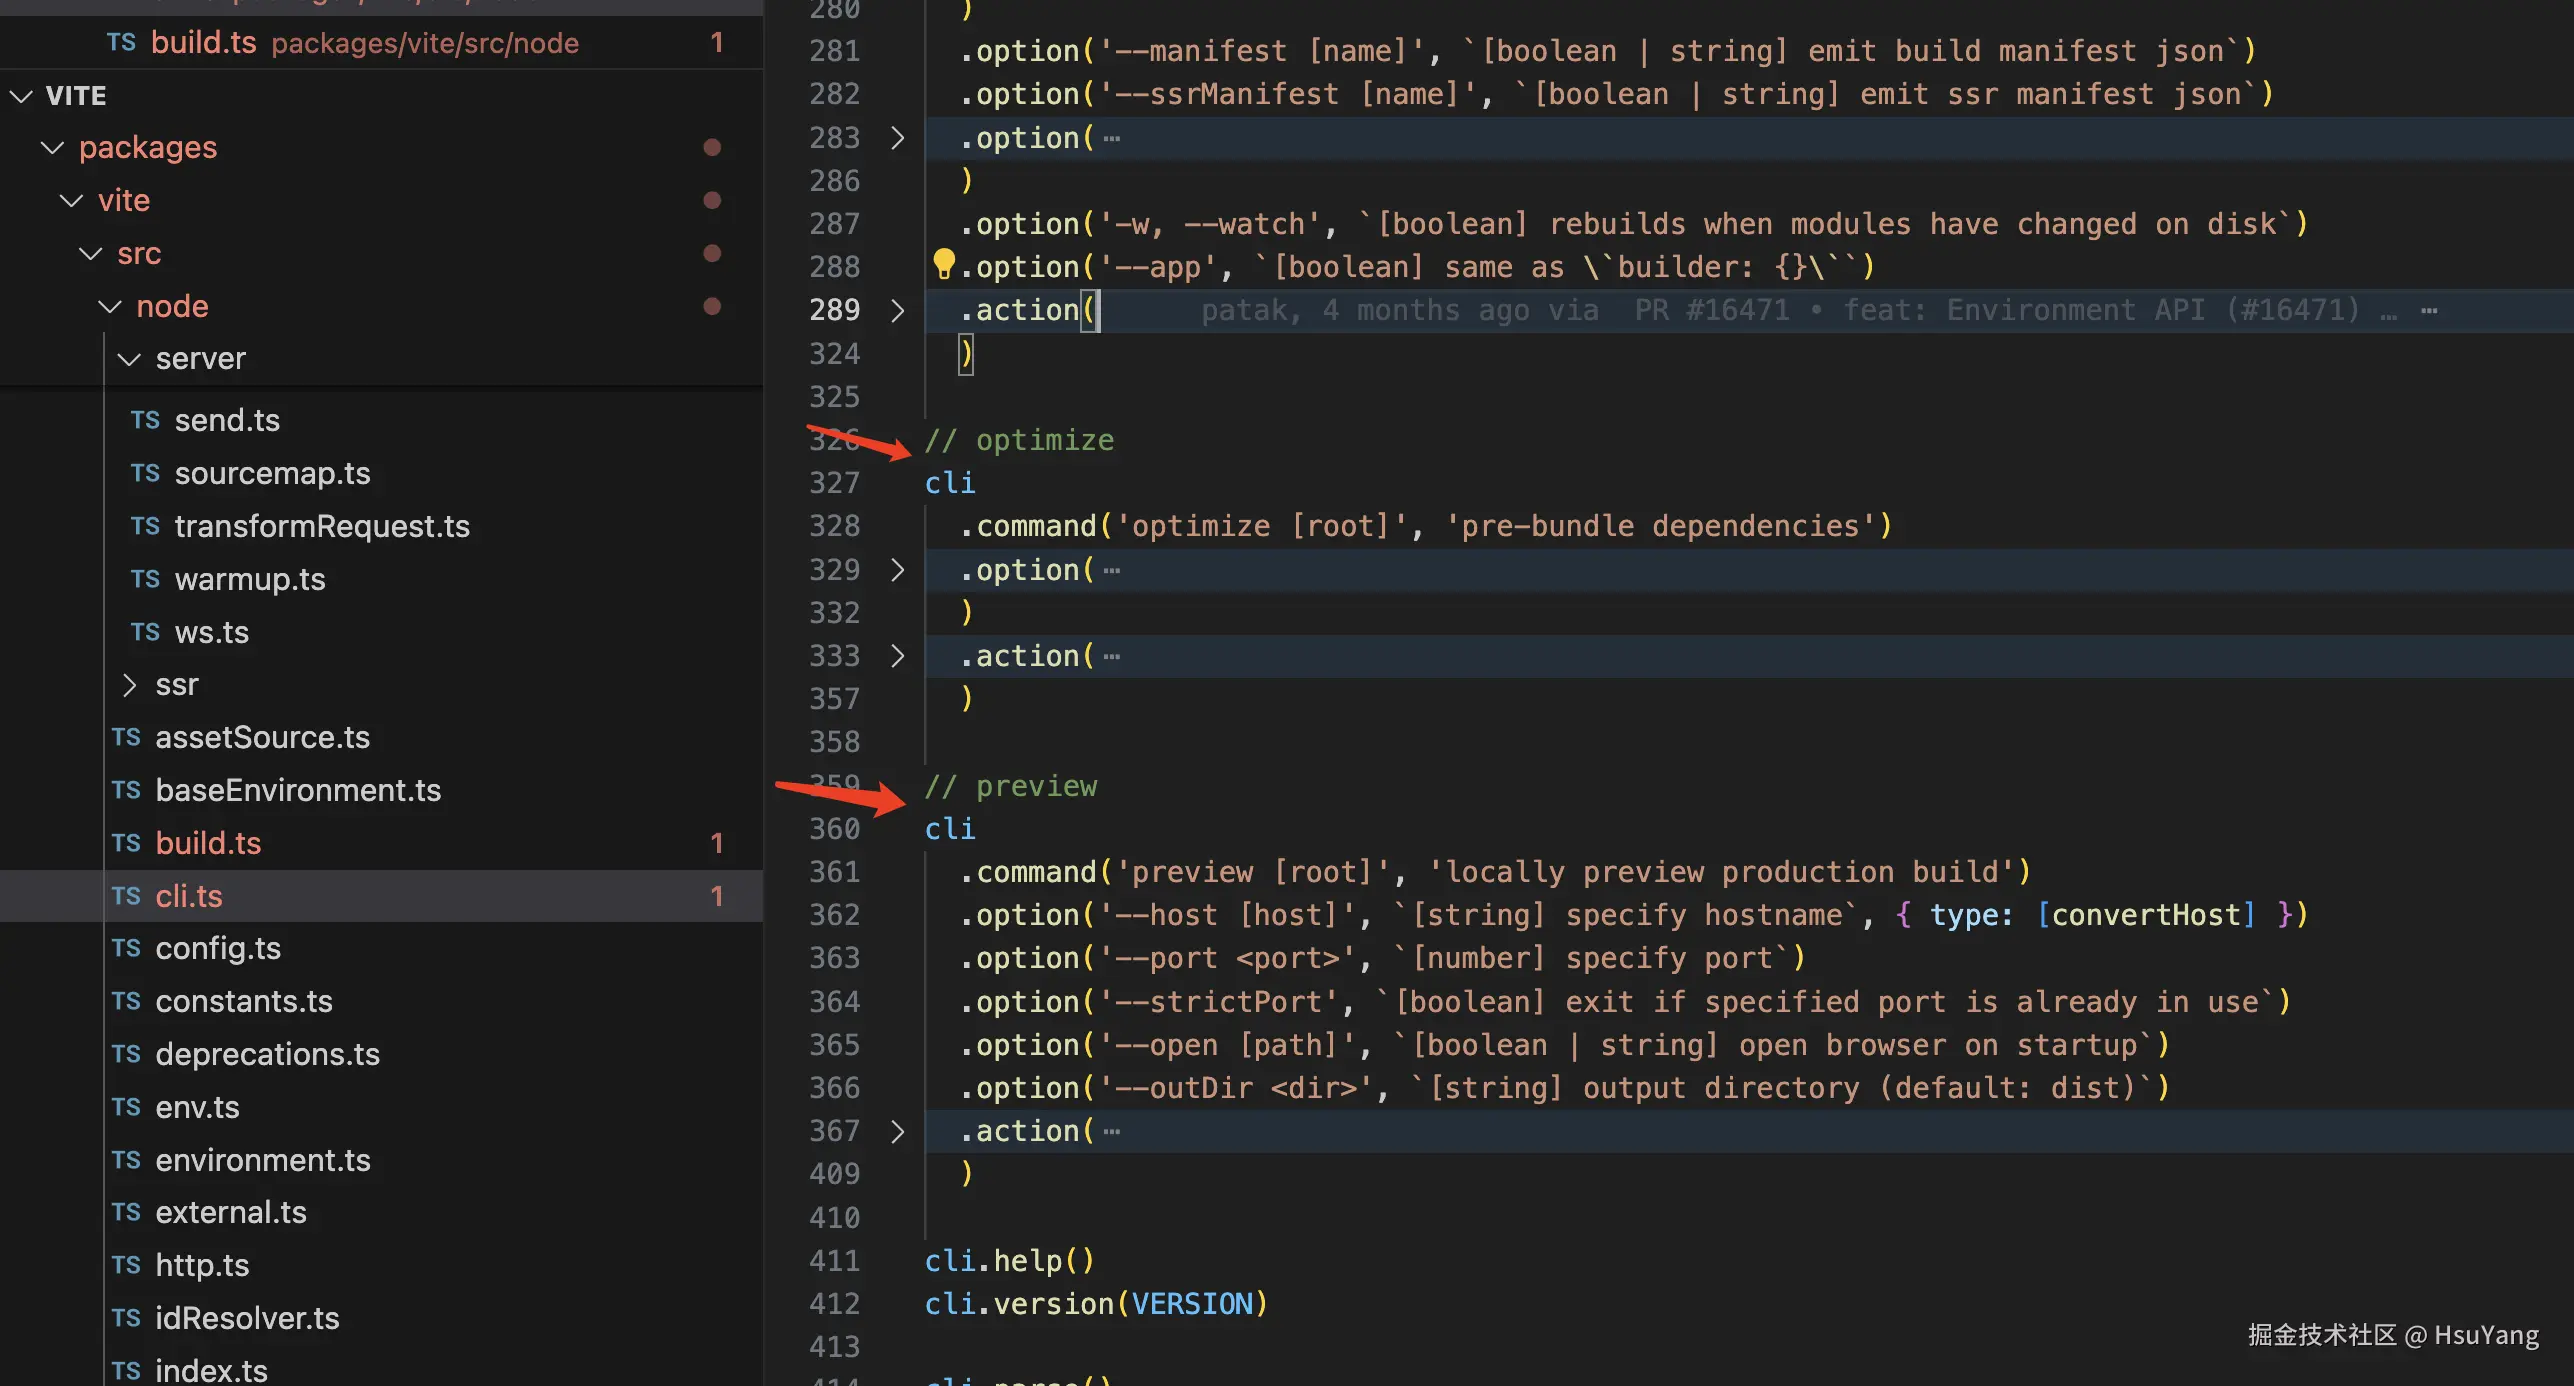The height and width of the screenshot is (1386, 2574).
Task: Click TS icon of open editor build.ts
Action: tap(121, 42)
